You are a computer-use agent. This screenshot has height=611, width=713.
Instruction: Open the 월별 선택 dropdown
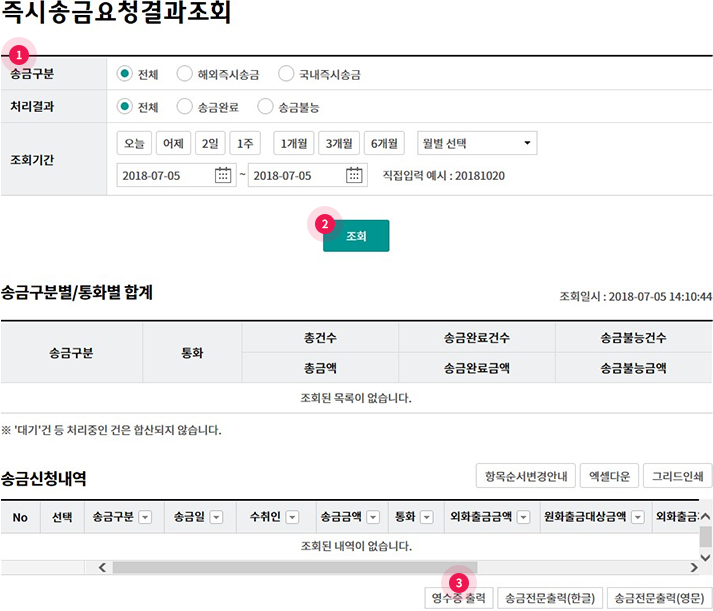pyautogui.click(x=477, y=143)
